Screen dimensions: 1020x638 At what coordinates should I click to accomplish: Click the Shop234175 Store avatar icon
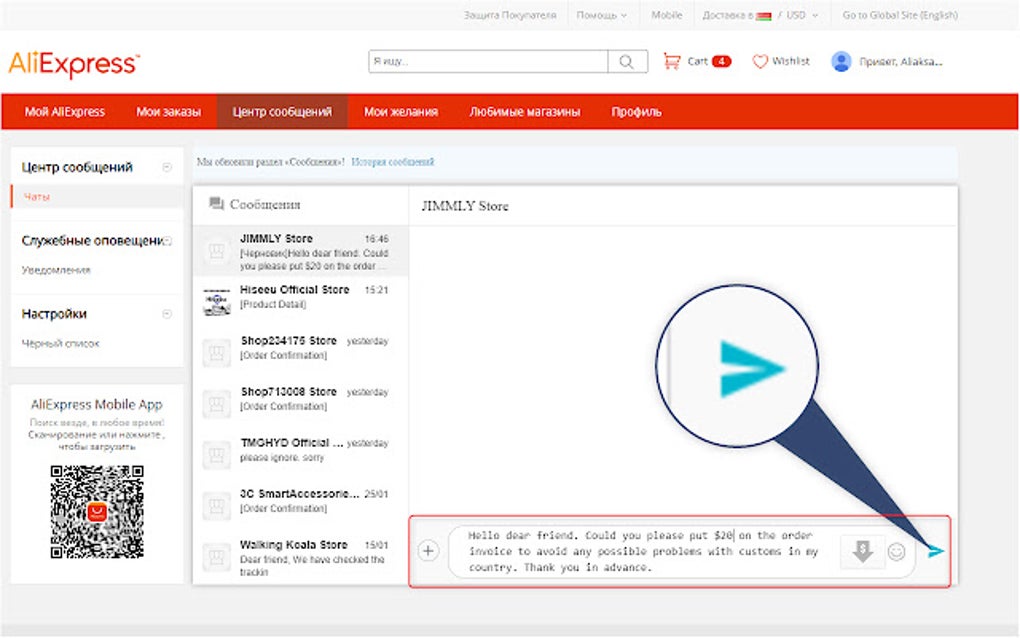pyautogui.click(x=216, y=352)
